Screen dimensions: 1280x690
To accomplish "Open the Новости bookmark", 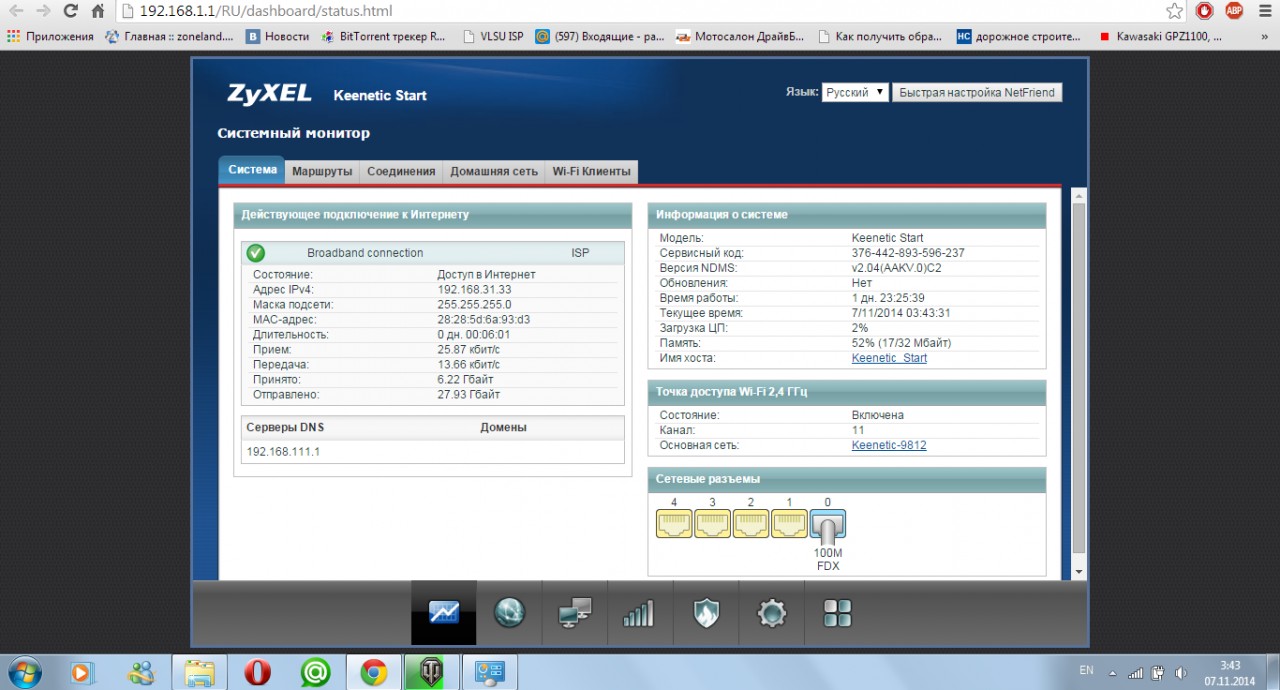I will pyautogui.click(x=278, y=36).
